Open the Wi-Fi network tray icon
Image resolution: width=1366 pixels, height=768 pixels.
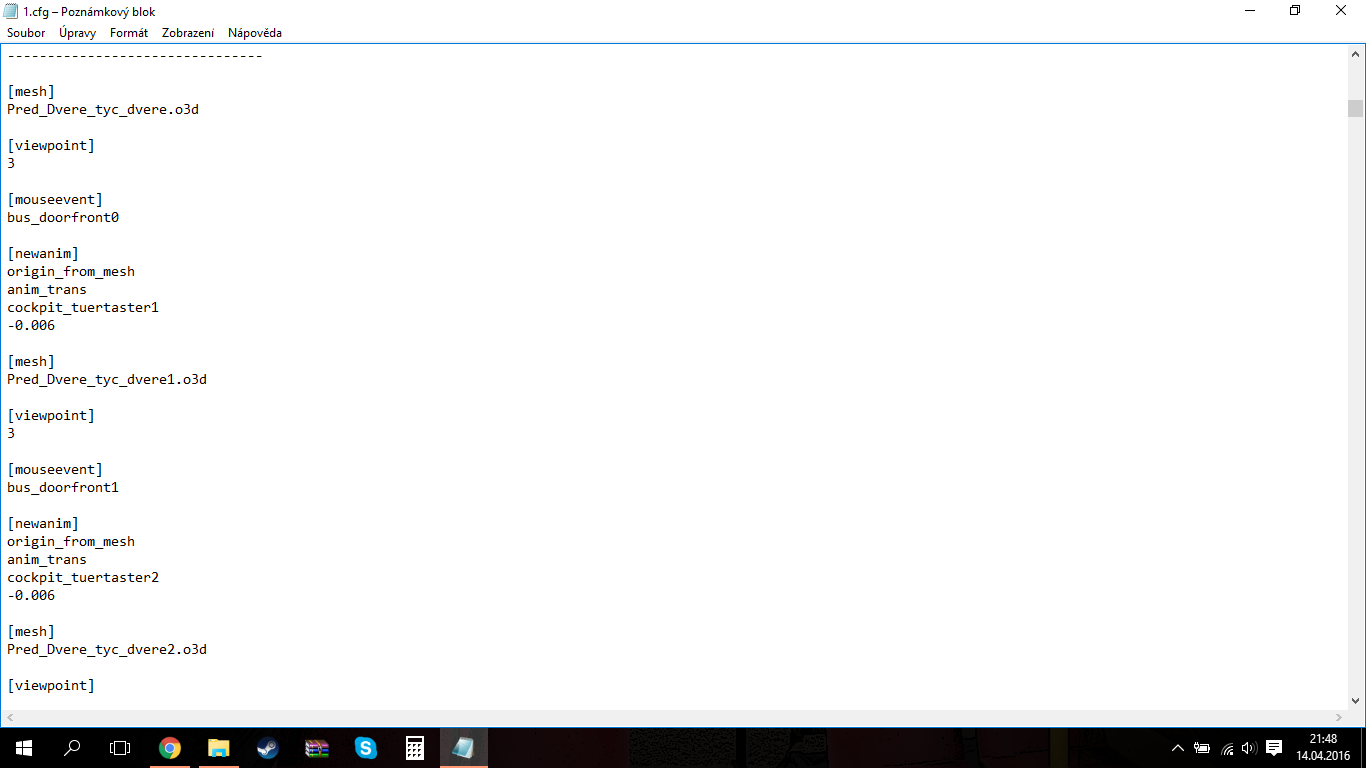click(1227, 748)
